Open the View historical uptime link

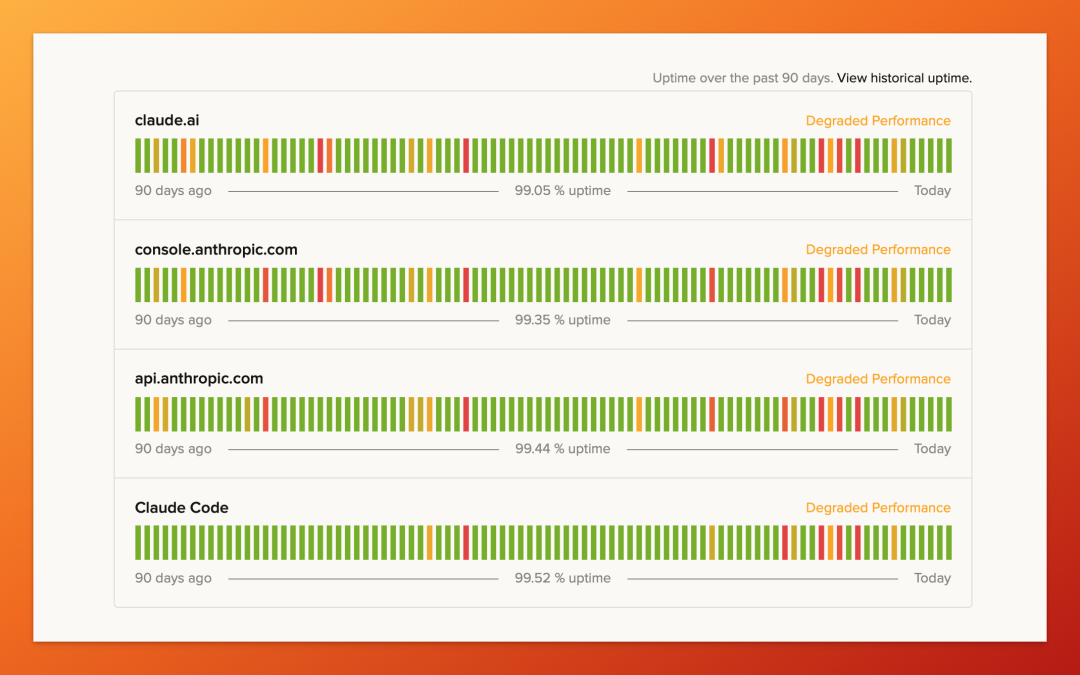pos(904,78)
